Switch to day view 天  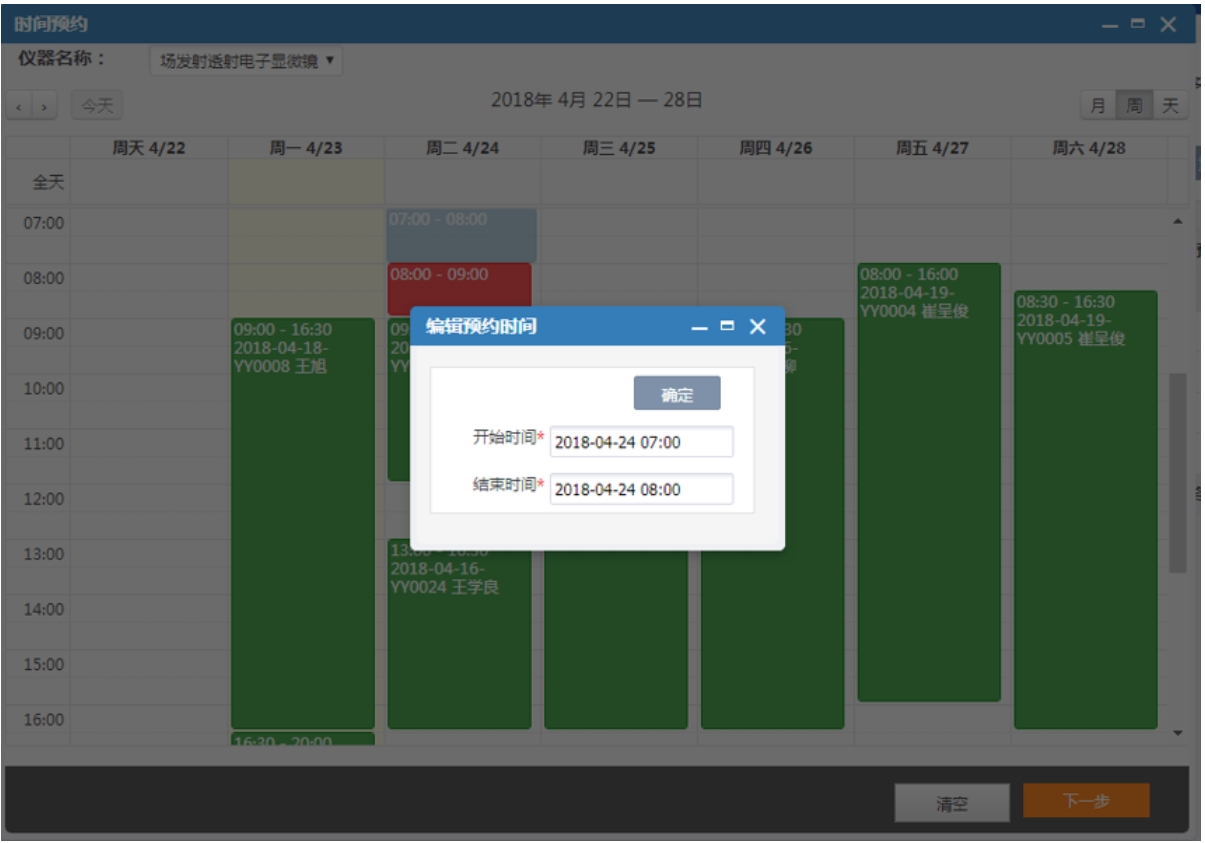[1170, 105]
